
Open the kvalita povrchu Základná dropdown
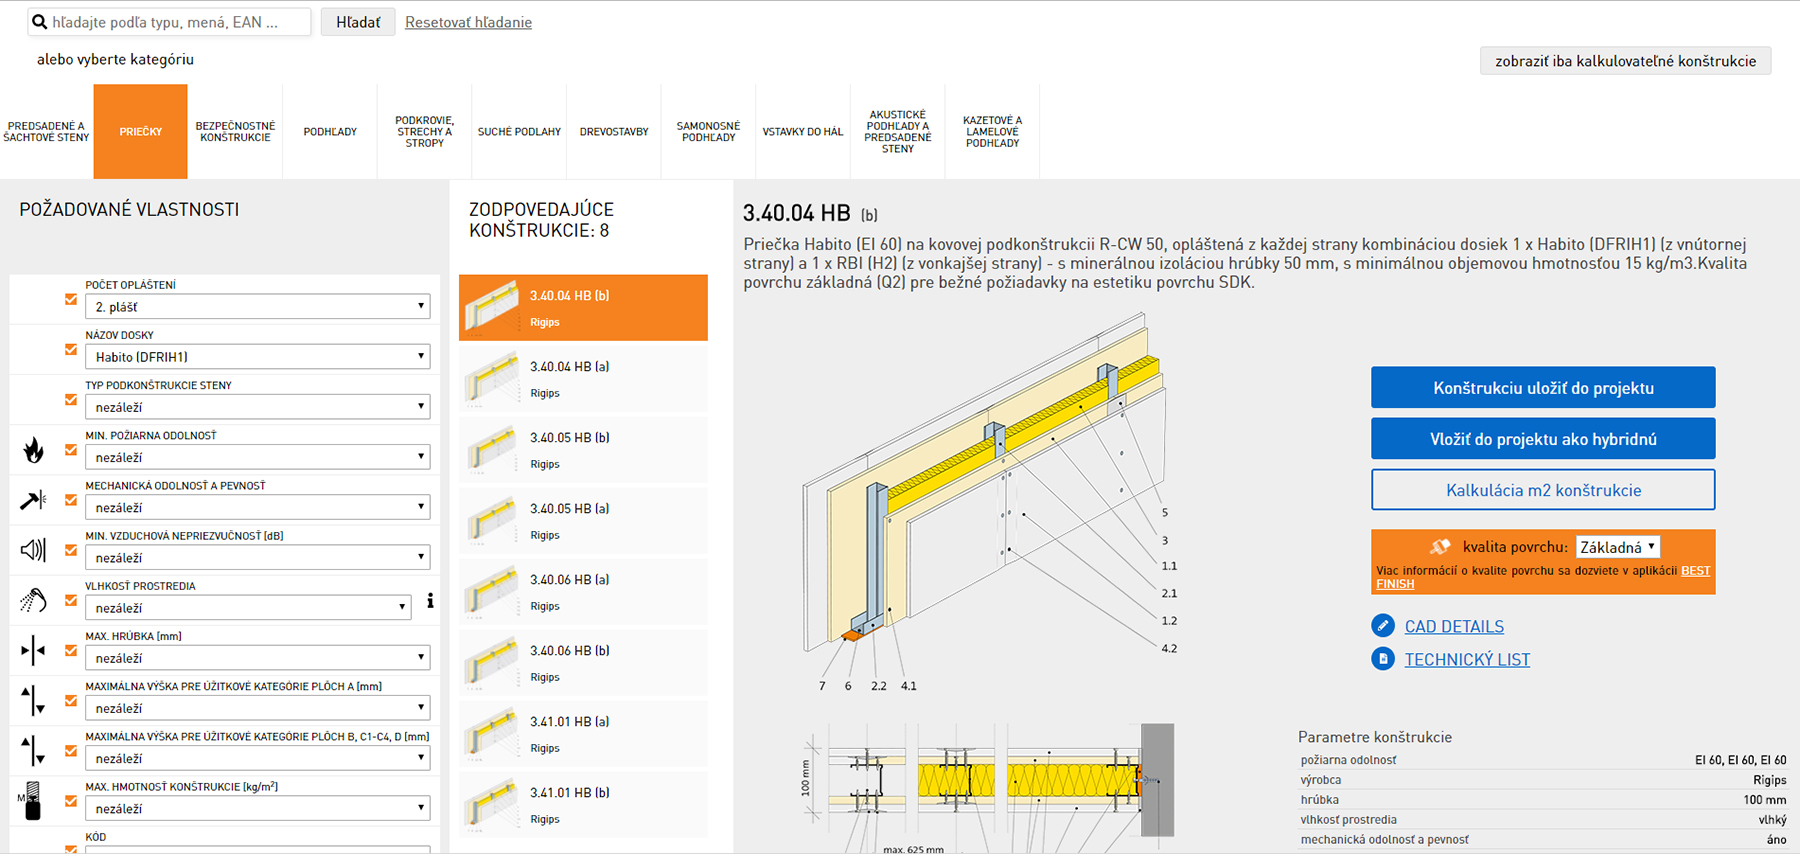[1617, 547]
